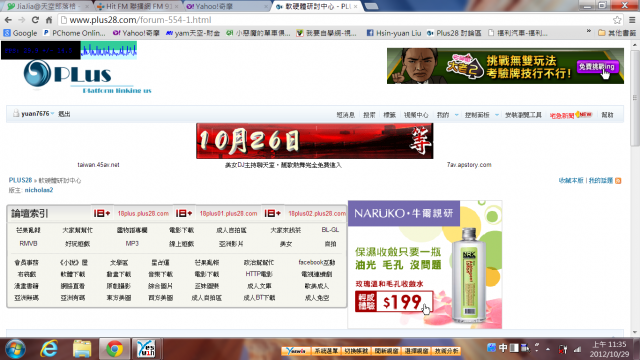Open the video center menu item
The image size is (640, 360).
tap(416, 115)
